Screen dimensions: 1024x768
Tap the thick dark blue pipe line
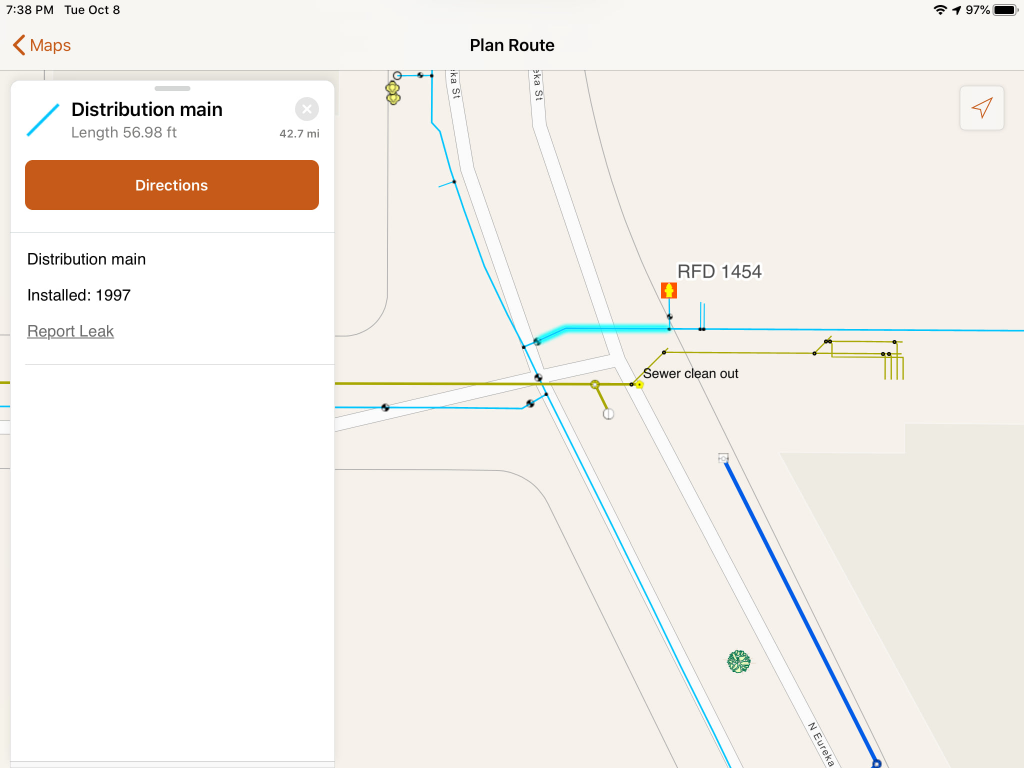tap(800, 610)
